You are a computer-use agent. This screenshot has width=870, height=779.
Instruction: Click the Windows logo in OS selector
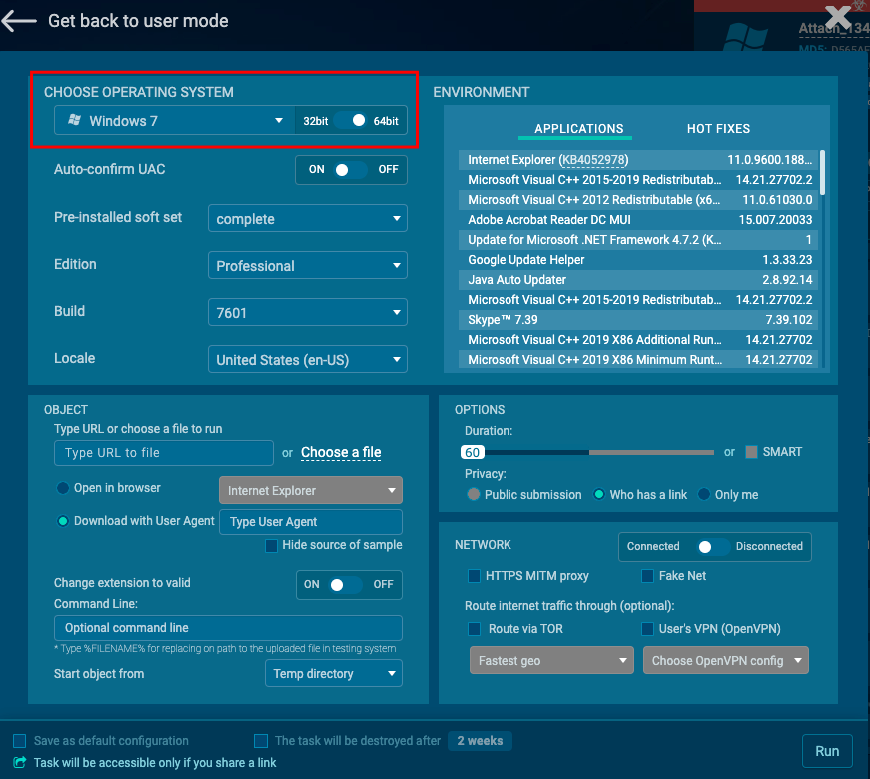click(x=74, y=120)
